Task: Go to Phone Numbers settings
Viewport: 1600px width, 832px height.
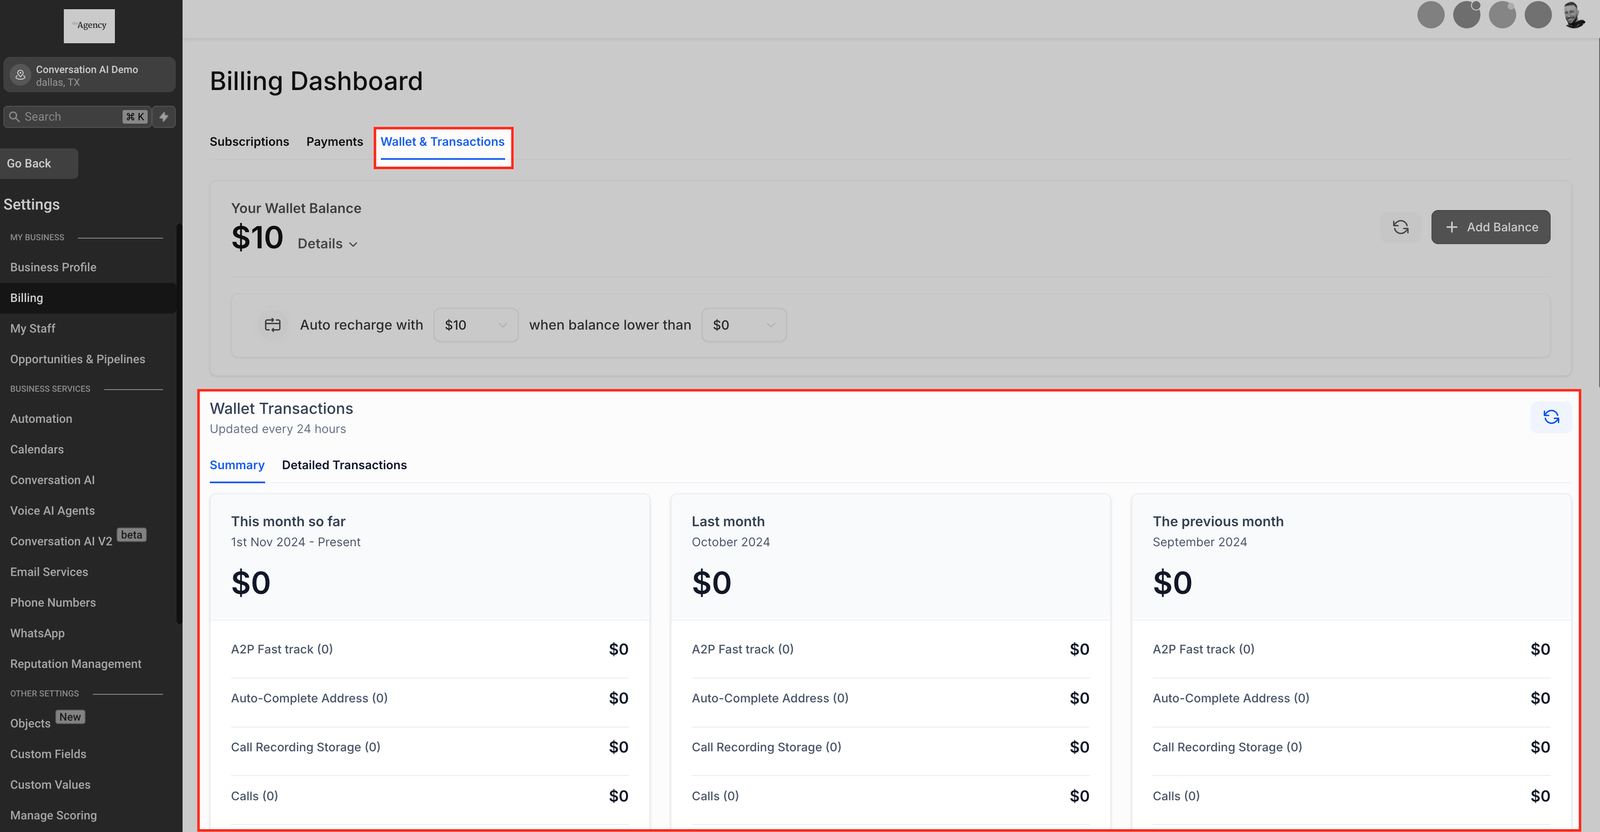Action: point(53,603)
